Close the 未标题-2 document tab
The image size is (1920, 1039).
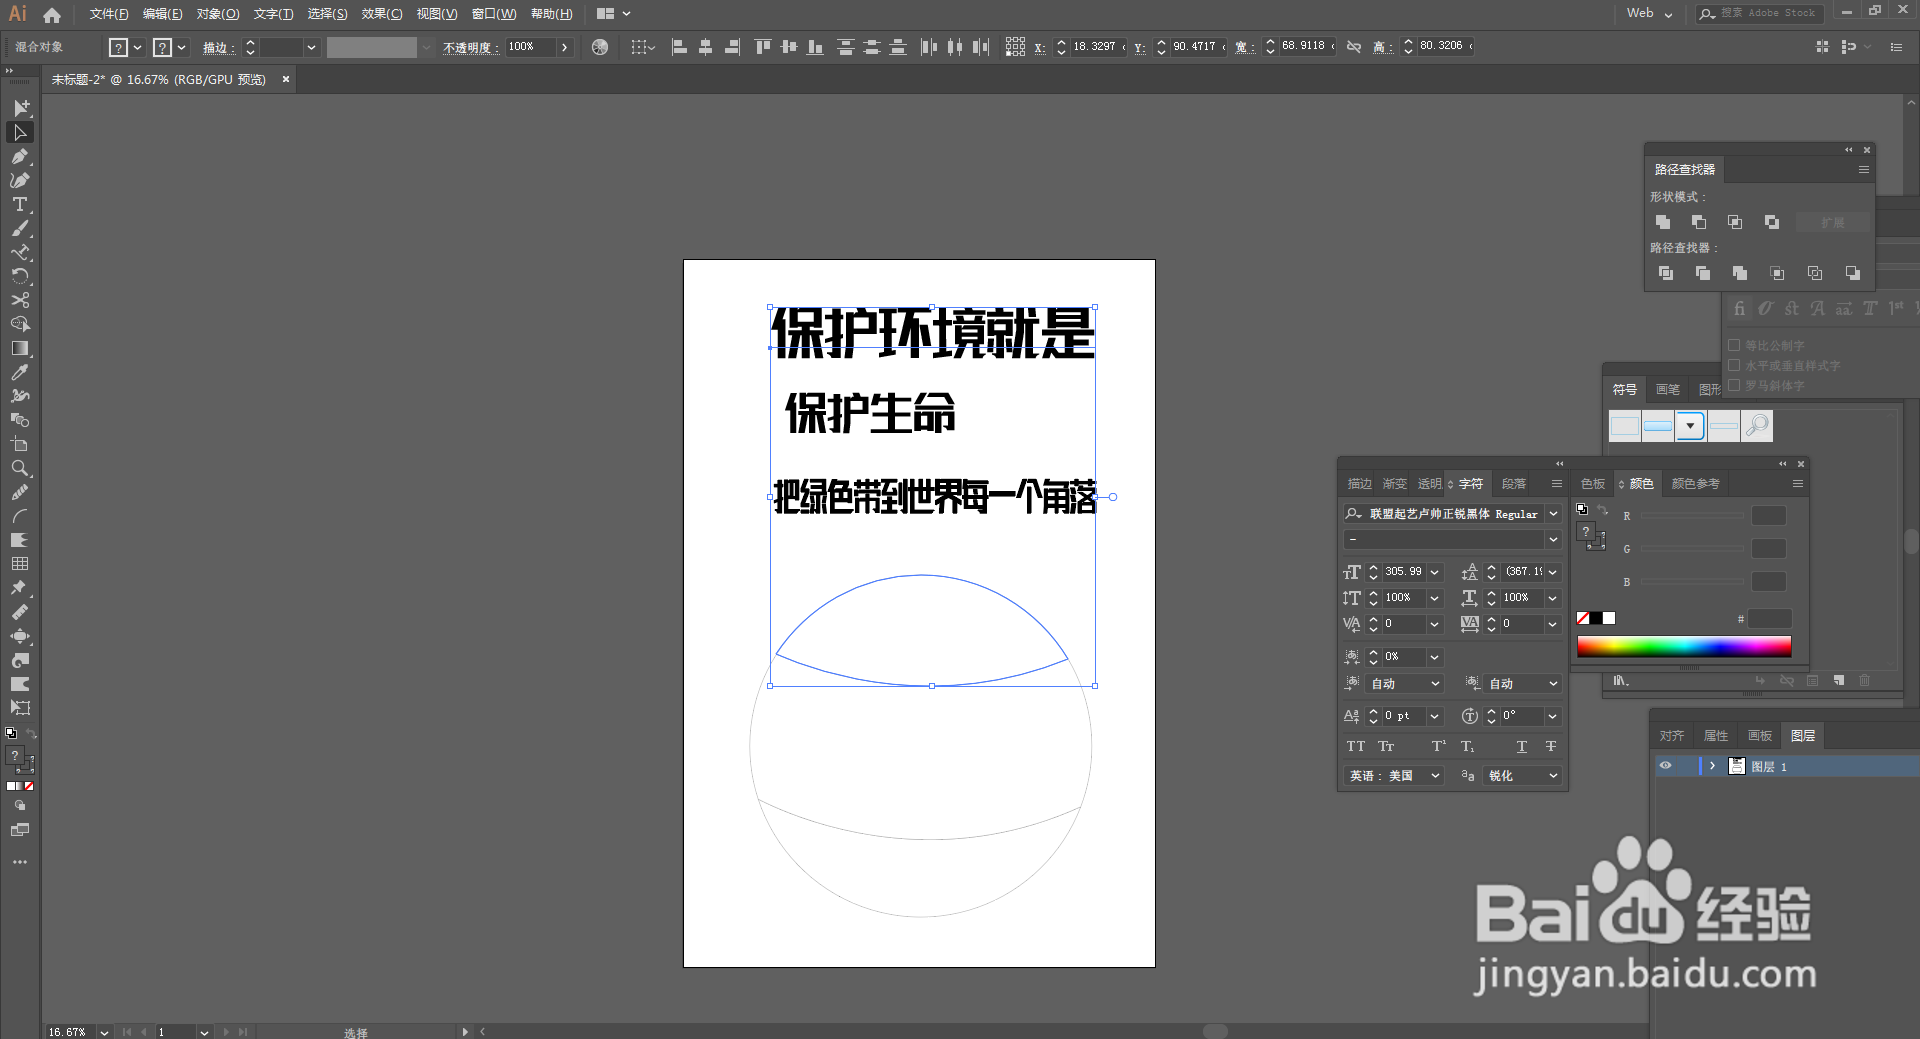click(286, 79)
